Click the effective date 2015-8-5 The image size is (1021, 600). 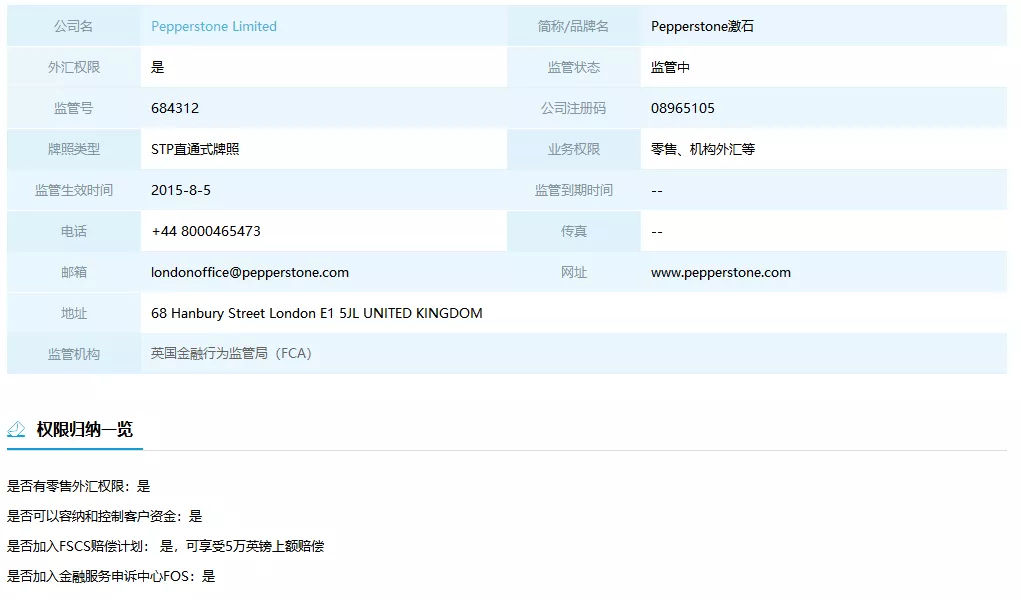tap(181, 190)
